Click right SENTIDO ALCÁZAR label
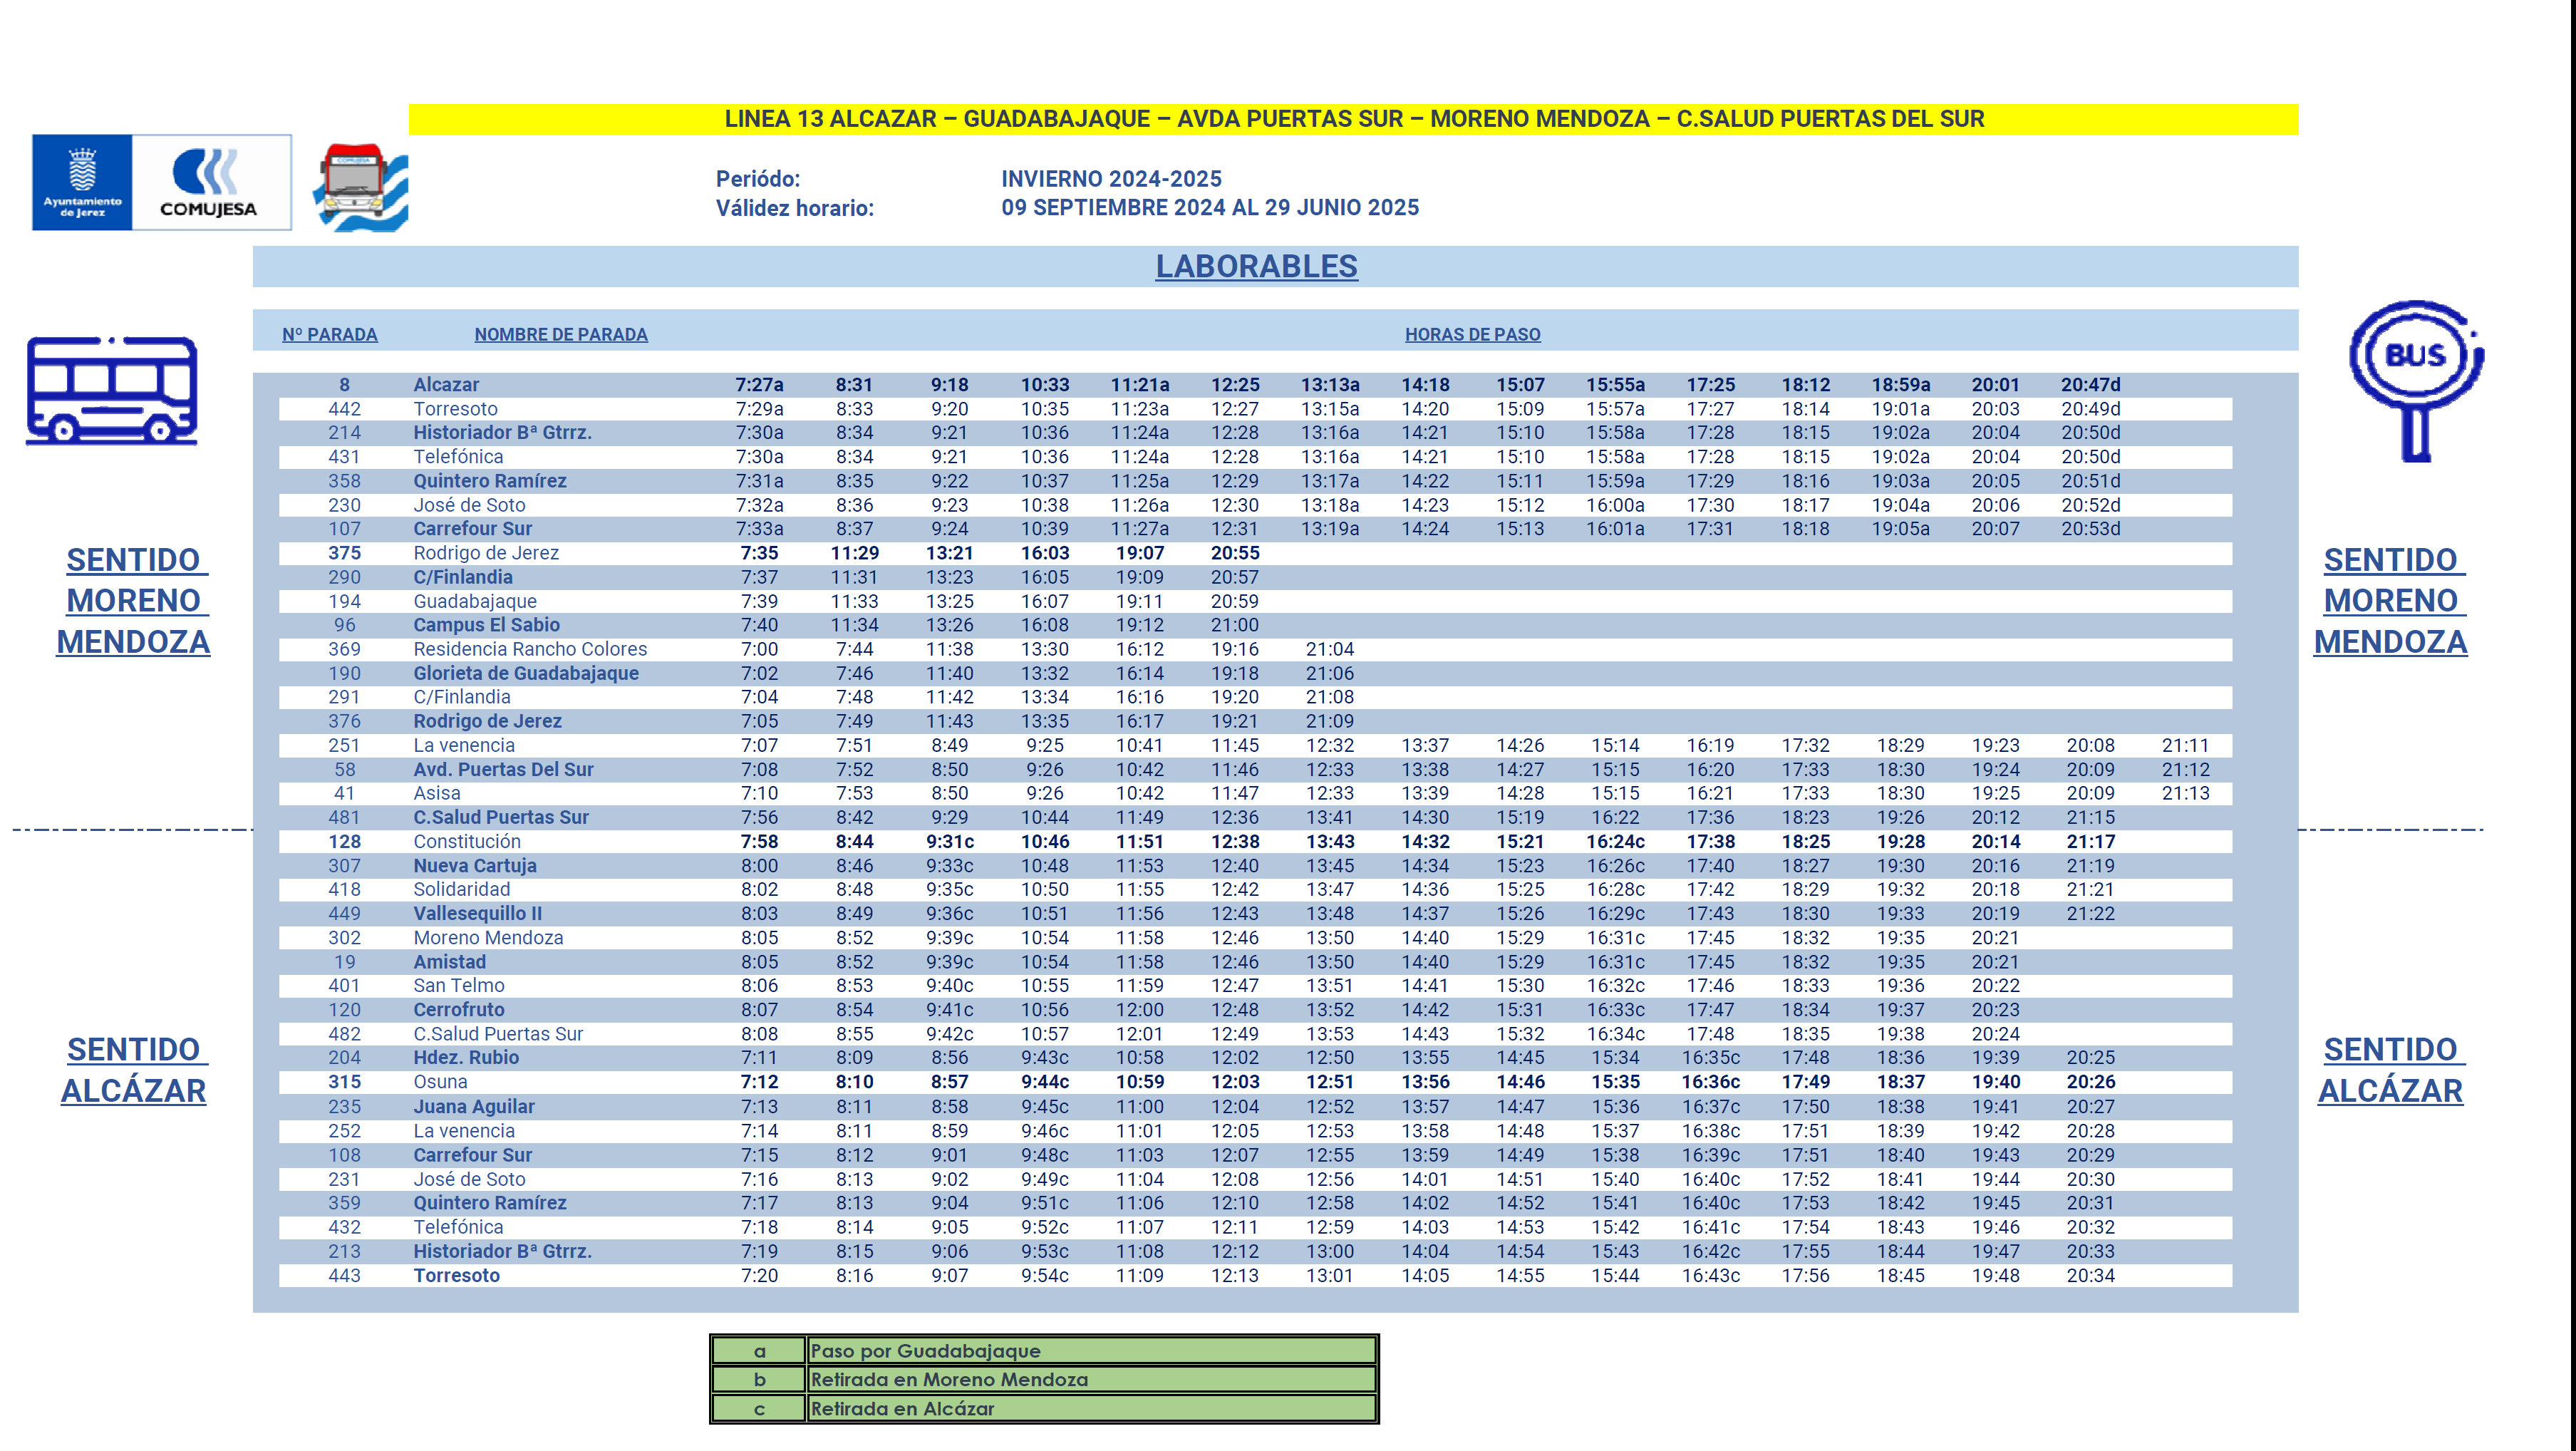The height and width of the screenshot is (1451, 2576). click(x=2390, y=1069)
